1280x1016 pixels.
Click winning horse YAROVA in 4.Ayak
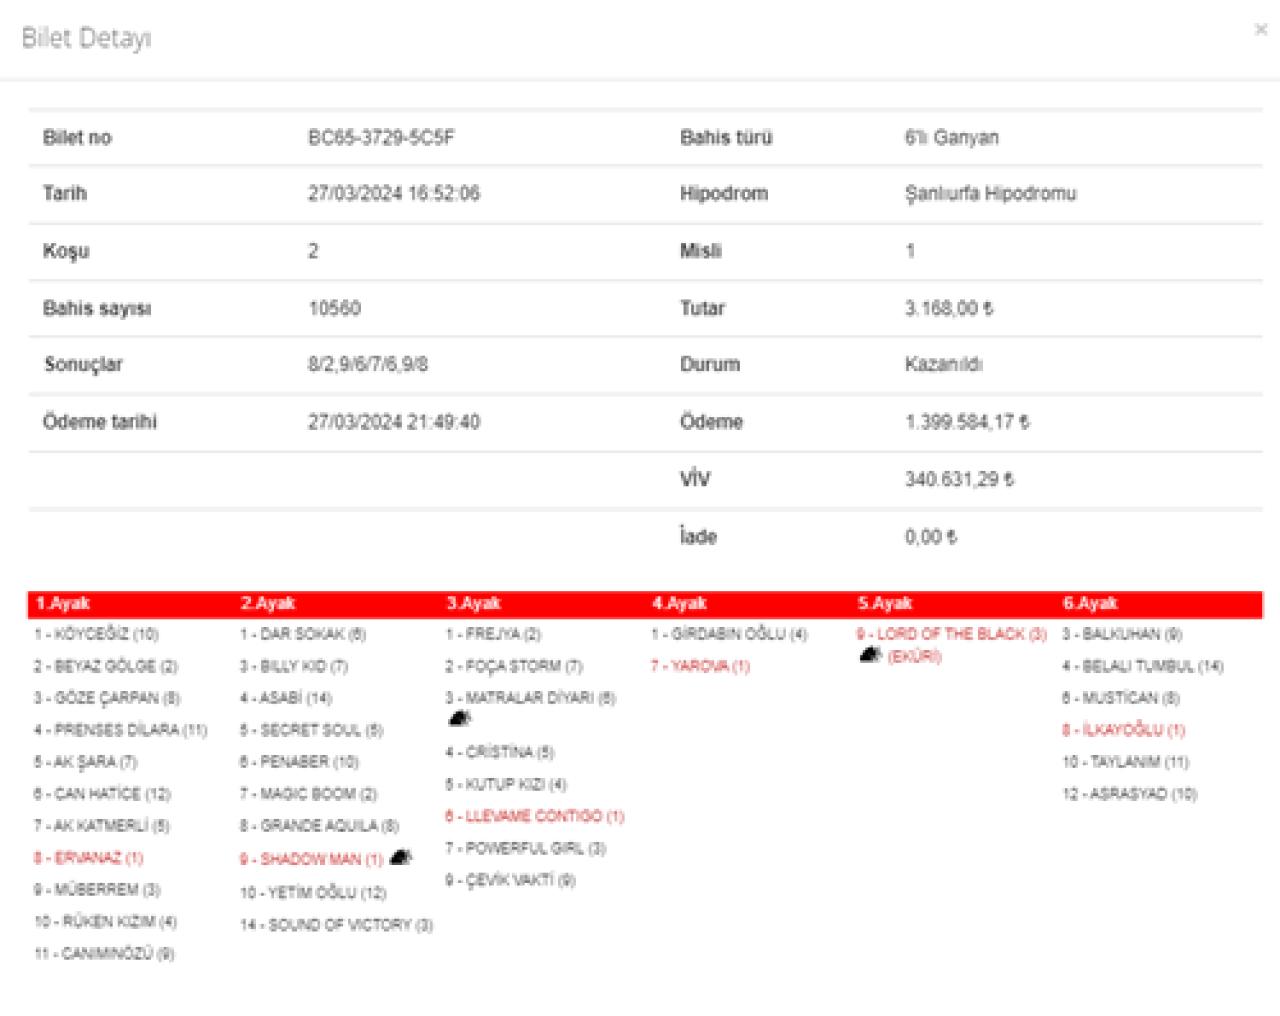700,666
